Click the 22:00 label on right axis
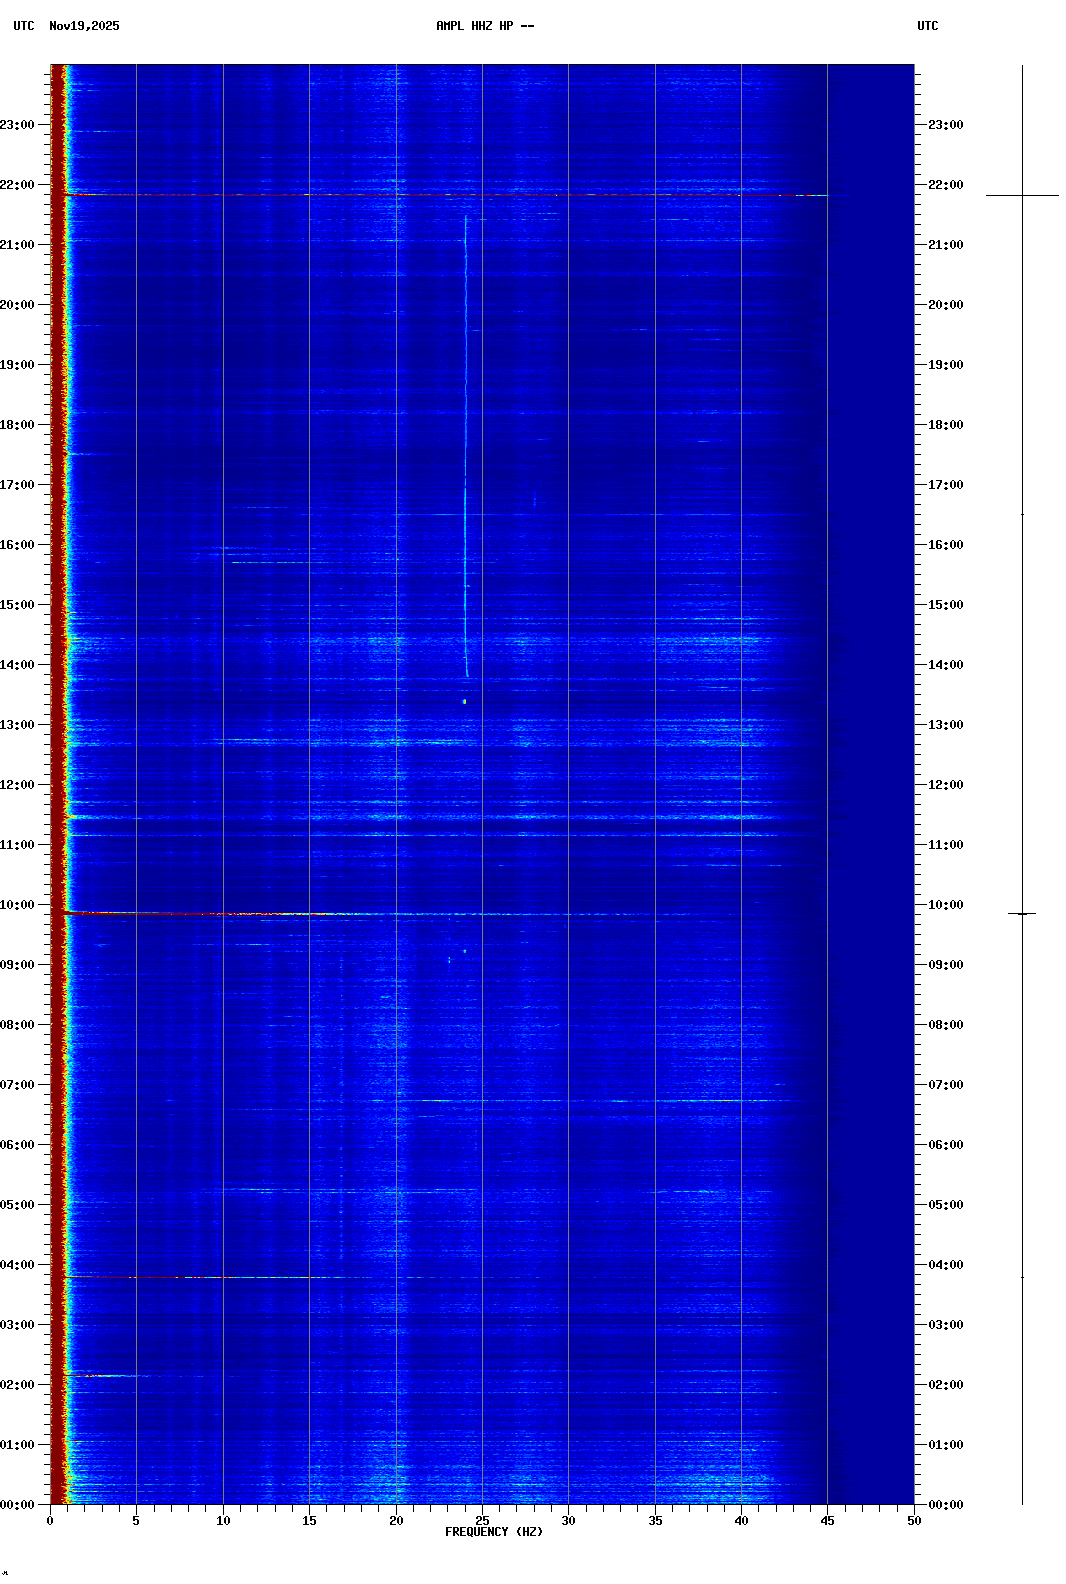The image size is (1066, 1584). click(x=945, y=185)
